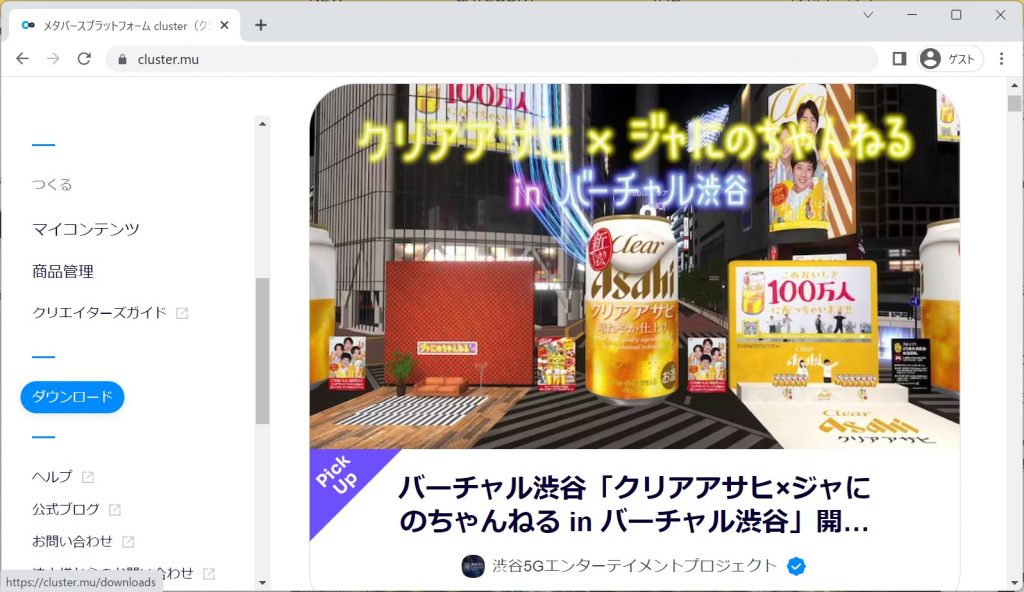Click the browser forward arrow

(54, 59)
